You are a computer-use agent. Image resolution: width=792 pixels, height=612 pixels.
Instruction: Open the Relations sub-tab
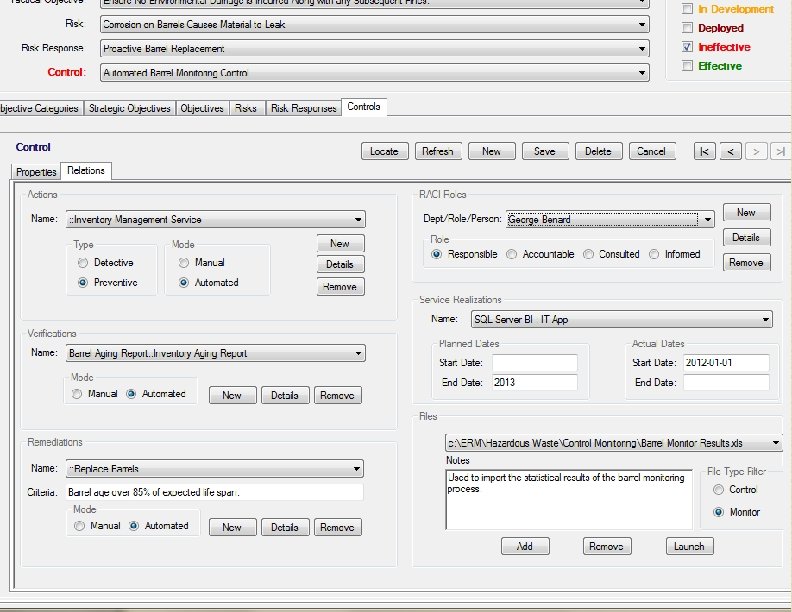pyautogui.click(x=86, y=170)
